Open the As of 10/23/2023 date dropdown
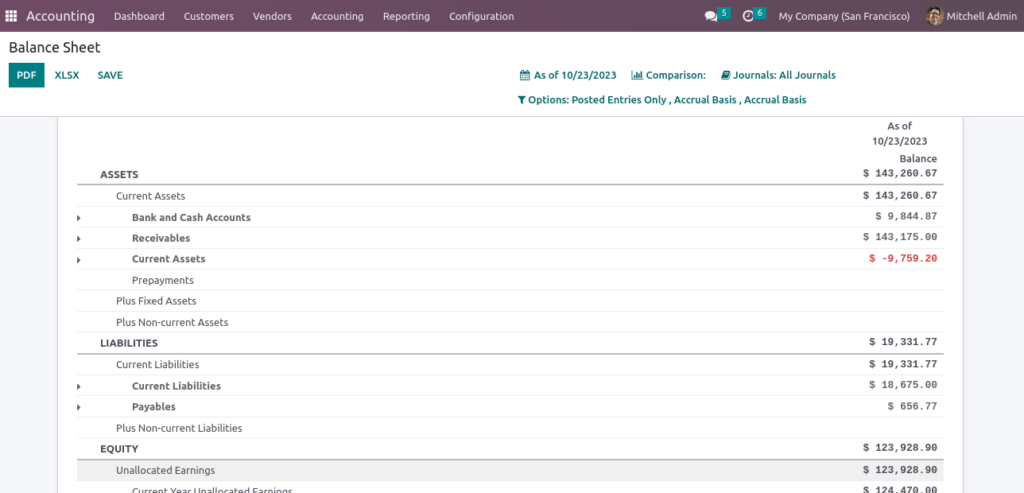This screenshot has width=1024, height=493. [568, 75]
